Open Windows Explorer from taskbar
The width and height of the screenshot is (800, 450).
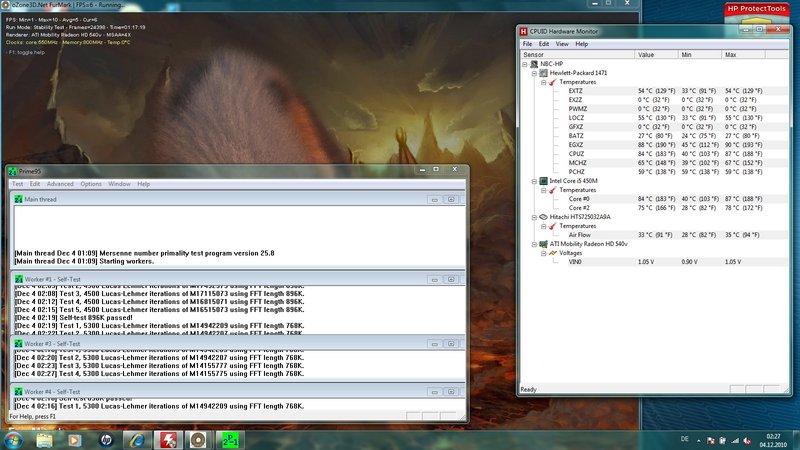(44, 440)
